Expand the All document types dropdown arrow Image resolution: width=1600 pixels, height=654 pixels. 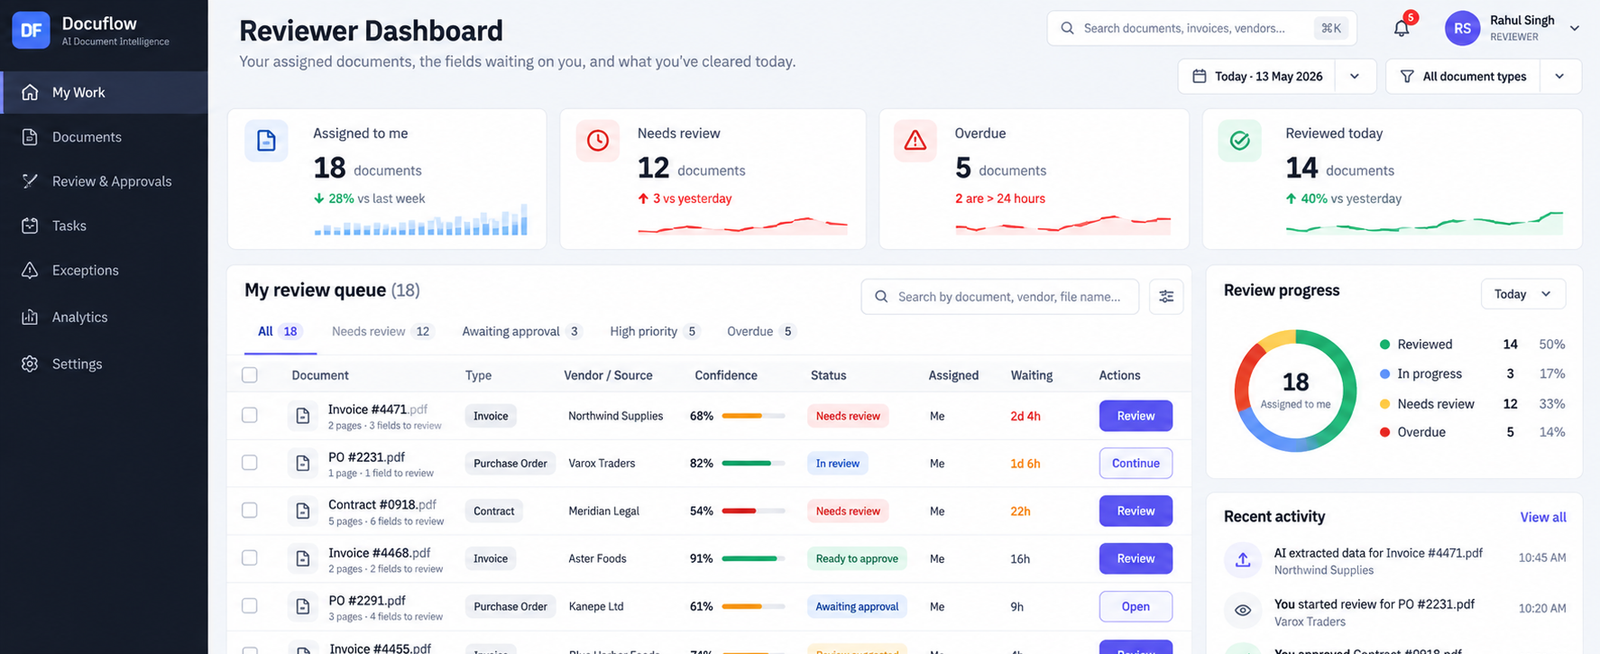tap(1560, 76)
